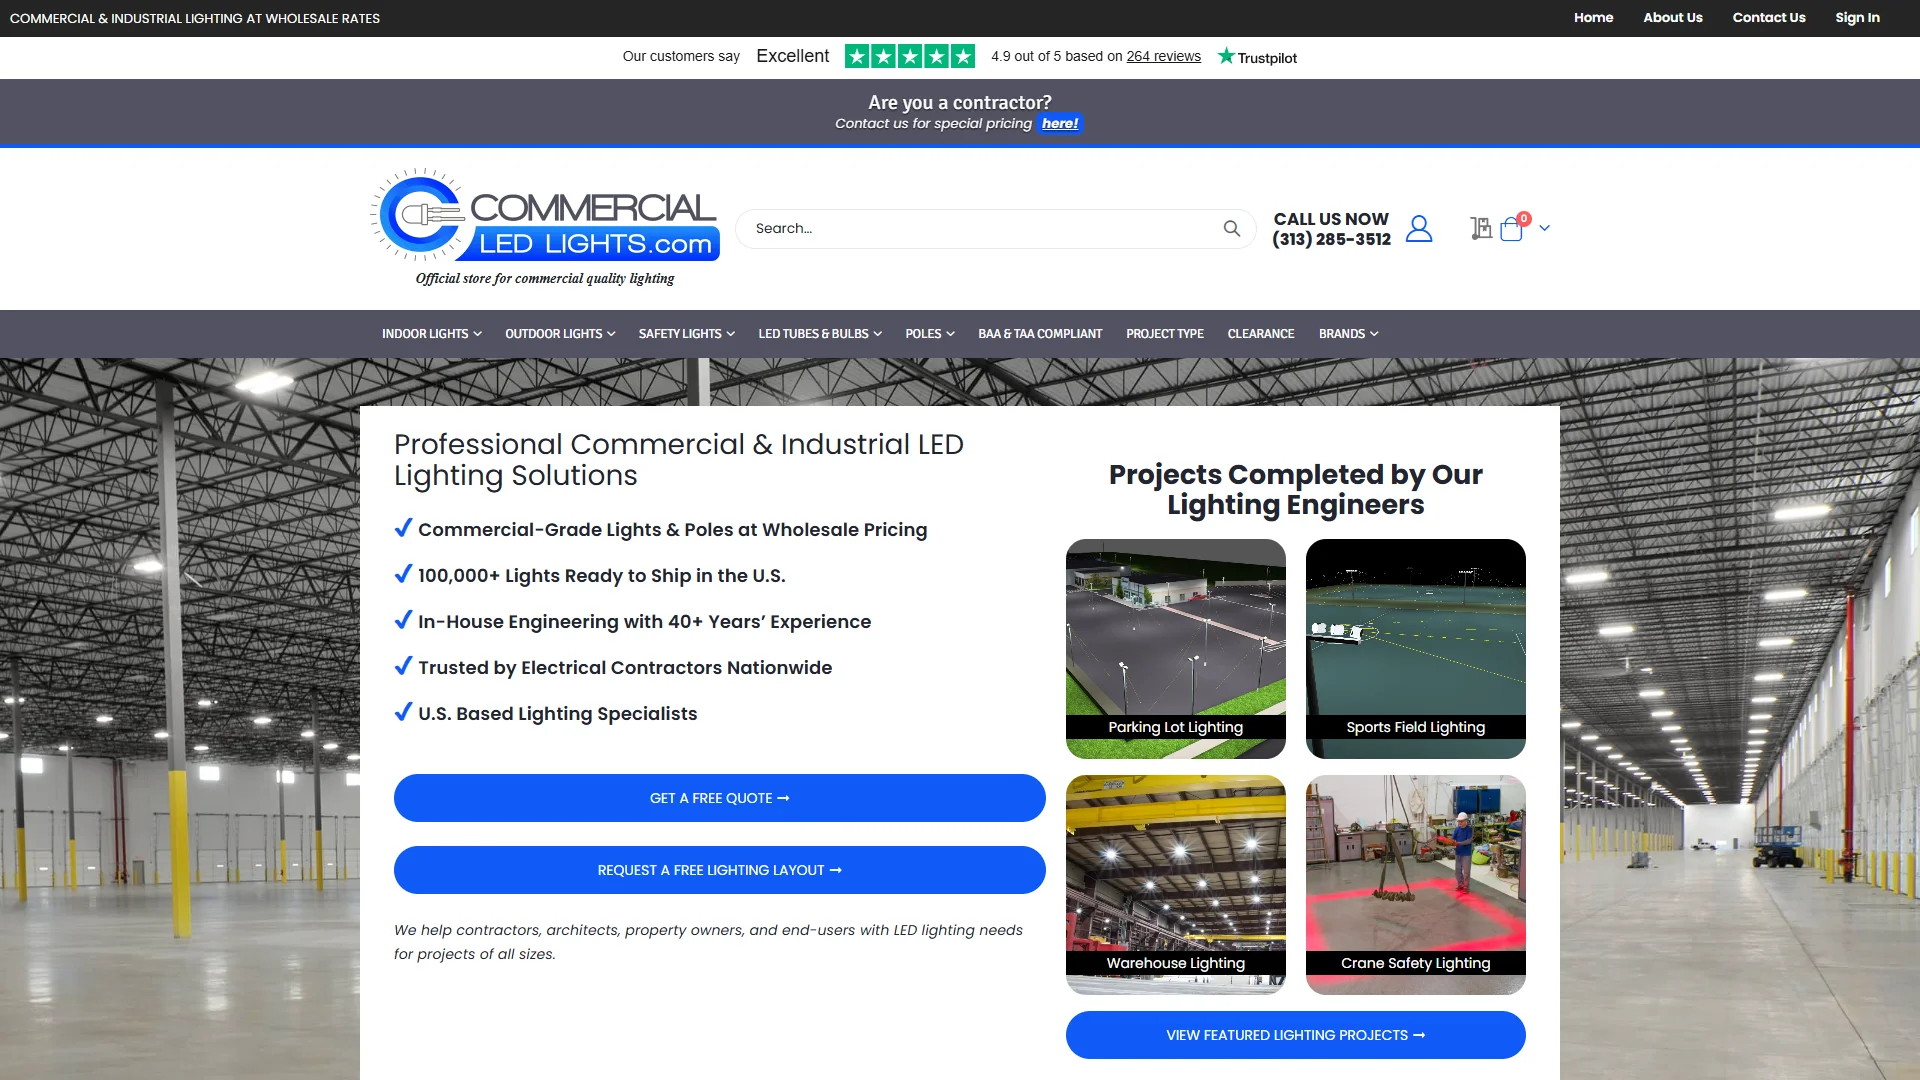Viewport: 1920px width, 1080px height.
Task: Open BAA & TAA Compliant page
Action: 1040,334
